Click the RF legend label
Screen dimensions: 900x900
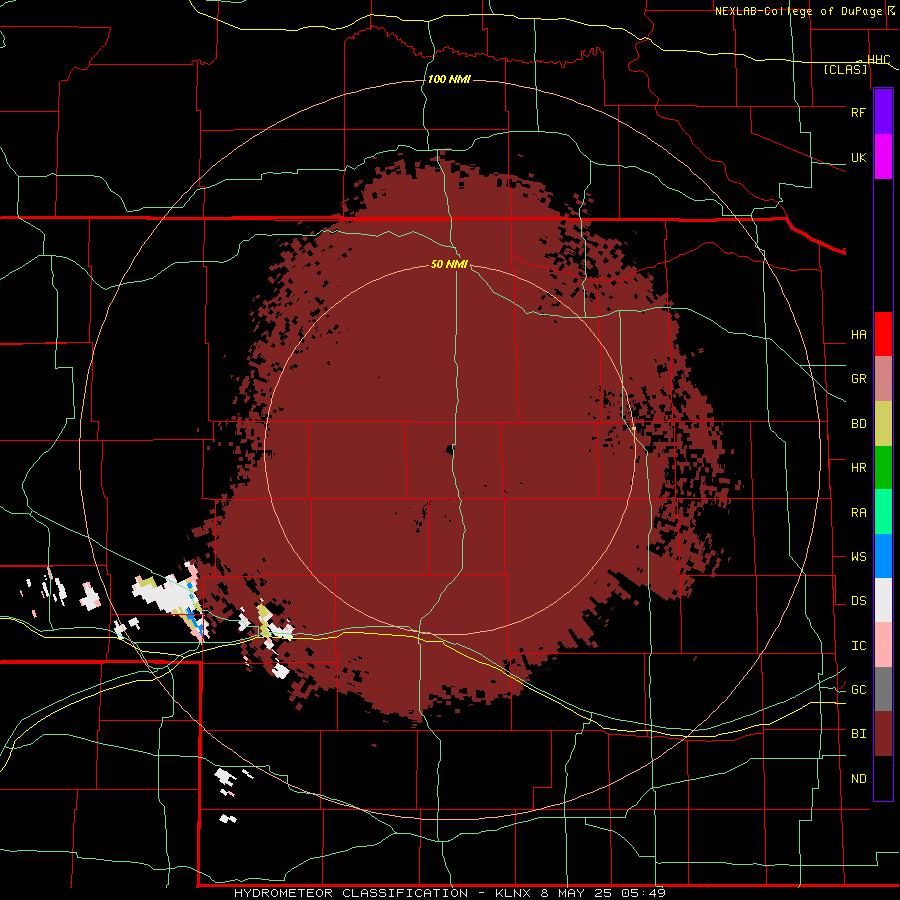pos(858,112)
